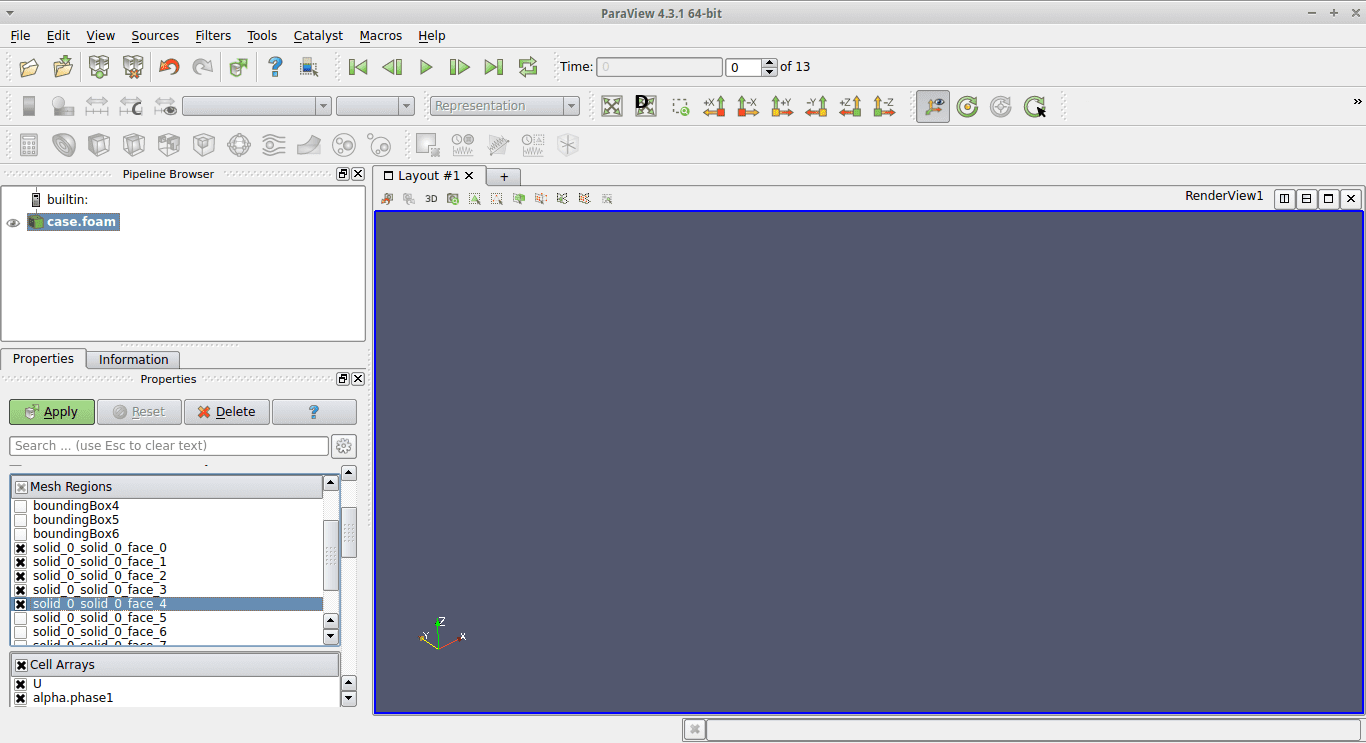1366x743 pixels.
Task: Click the green Apply button
Action: (x=52, y=412)
